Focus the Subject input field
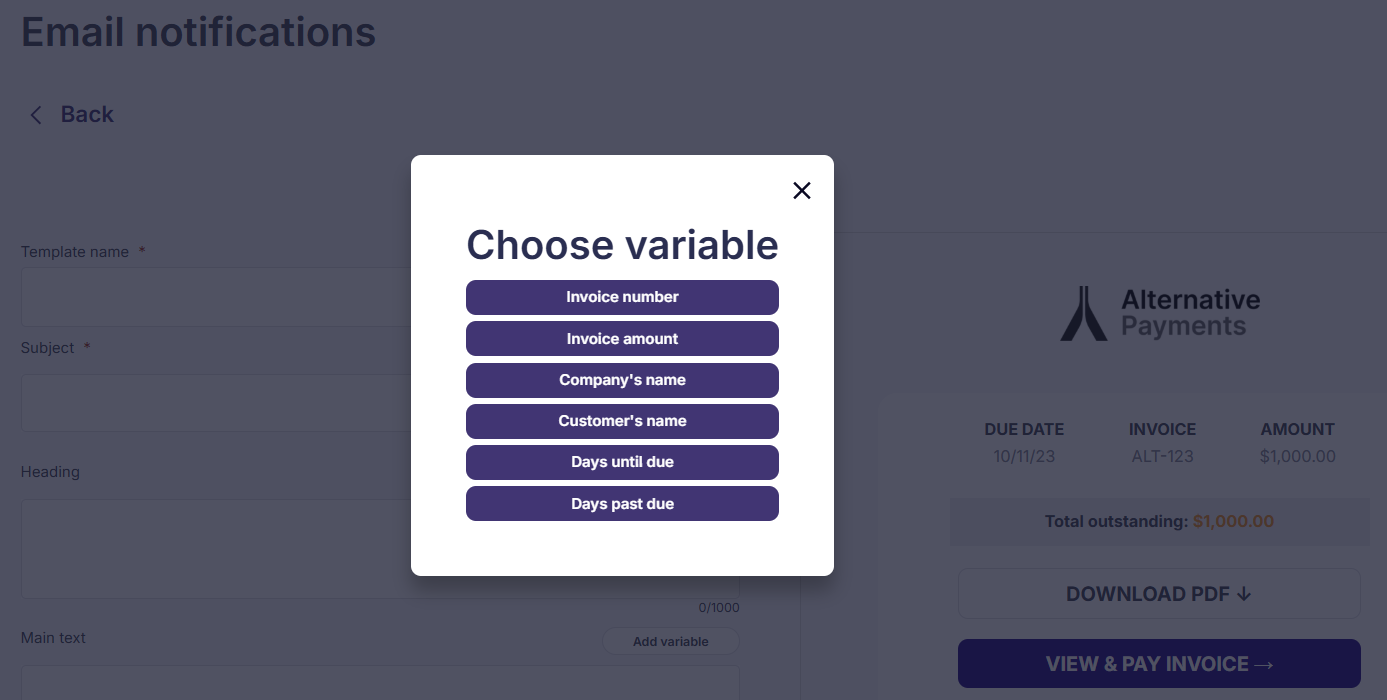1387x700 pixels. (216, 403)
